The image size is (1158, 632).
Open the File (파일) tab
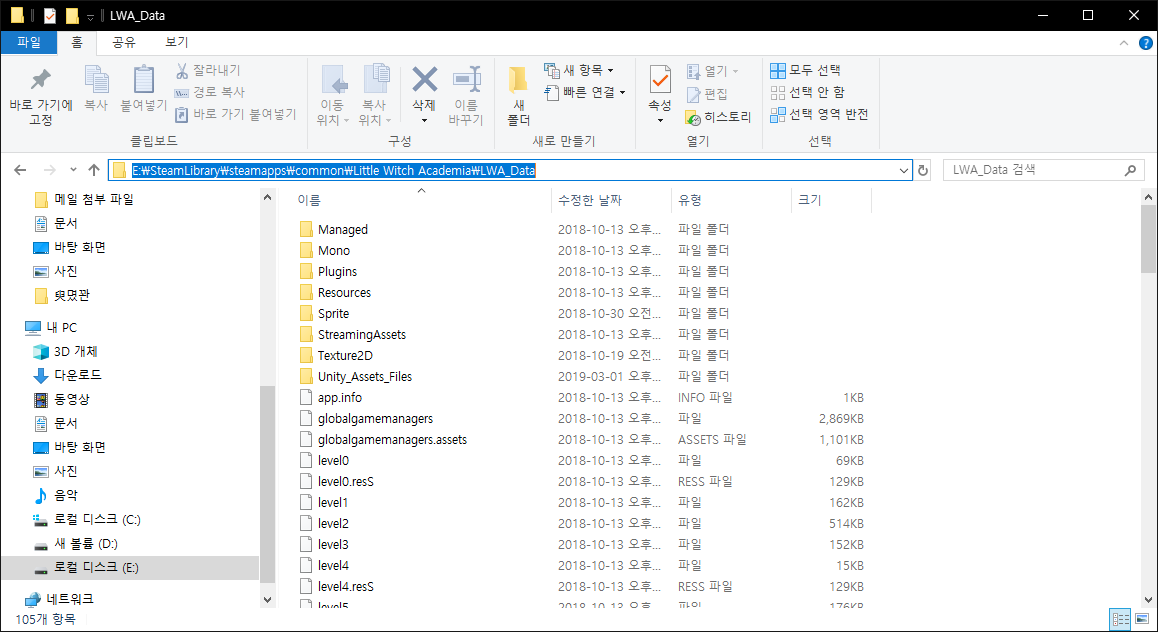pos(29,42)
